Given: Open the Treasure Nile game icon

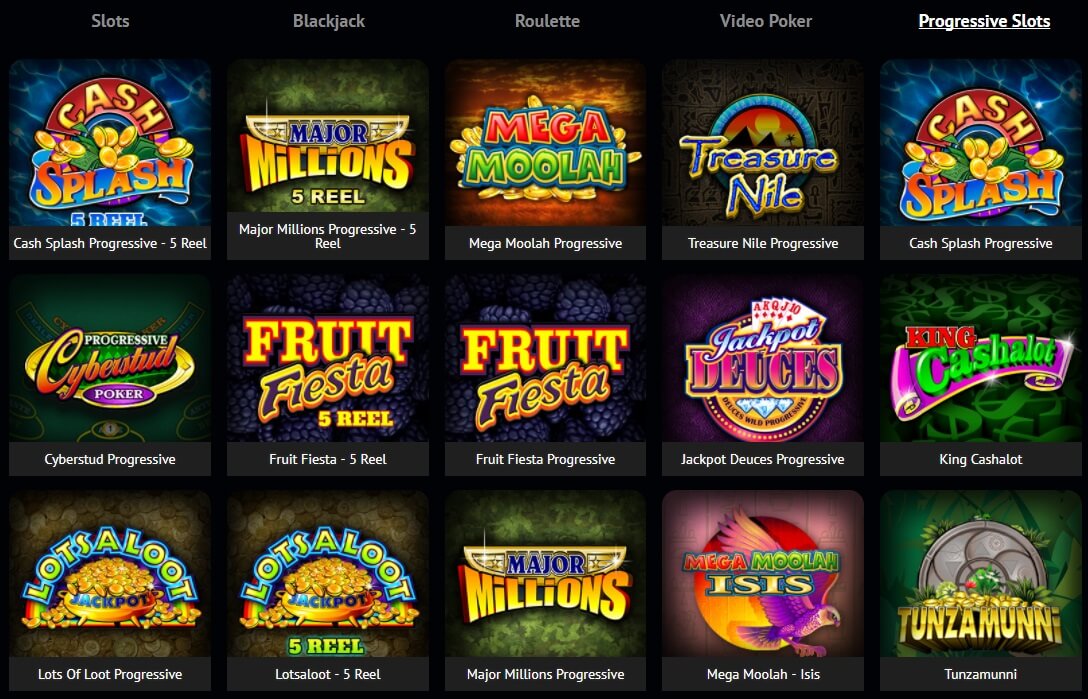Looking at the screenshot, I should (763, 142).
